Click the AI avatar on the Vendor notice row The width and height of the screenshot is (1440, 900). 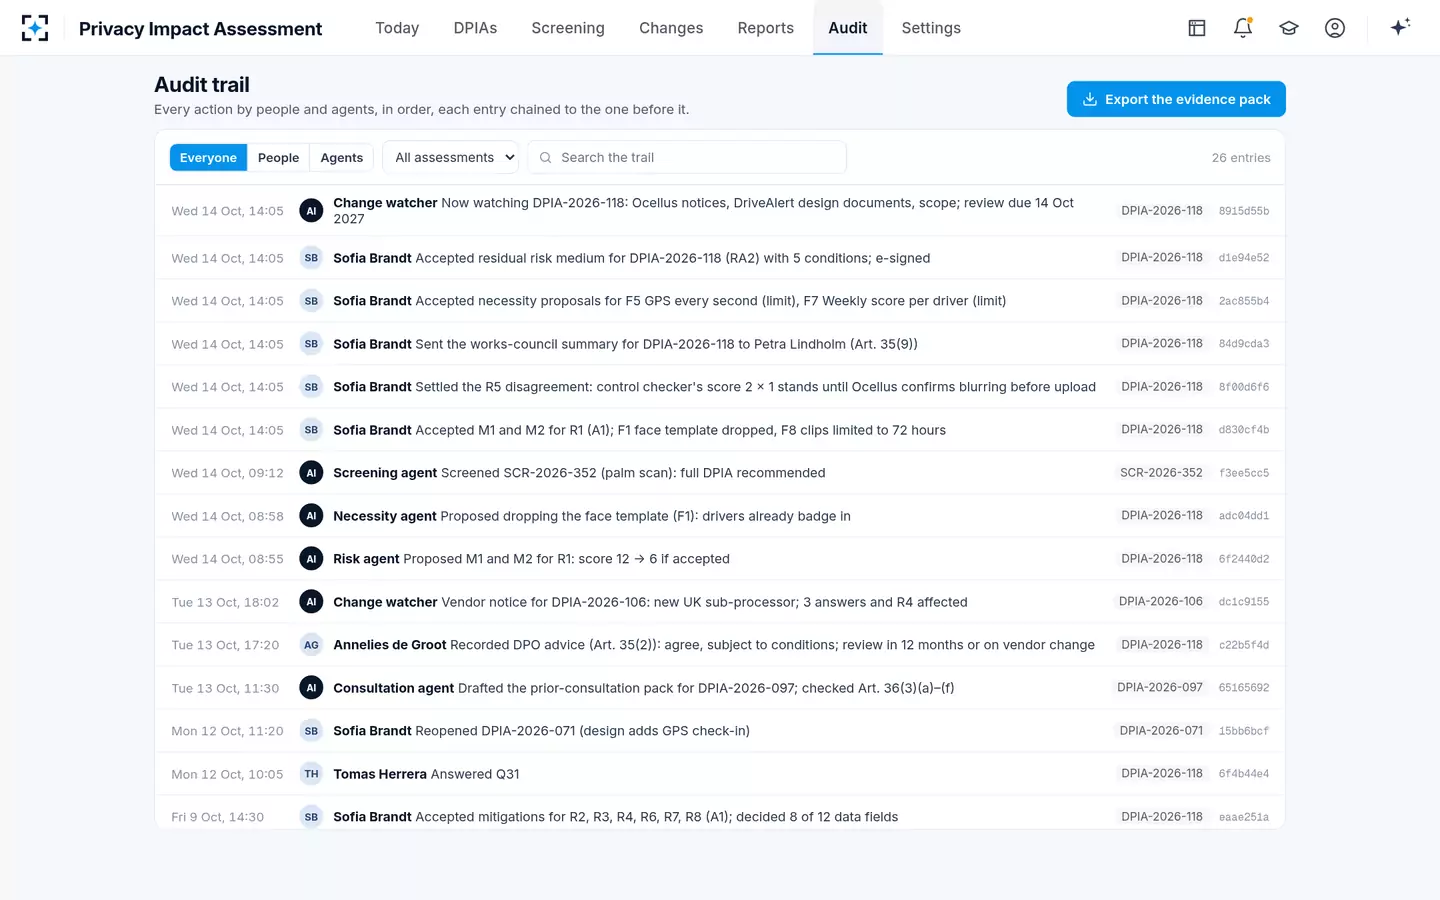click(x=311, y=602)
